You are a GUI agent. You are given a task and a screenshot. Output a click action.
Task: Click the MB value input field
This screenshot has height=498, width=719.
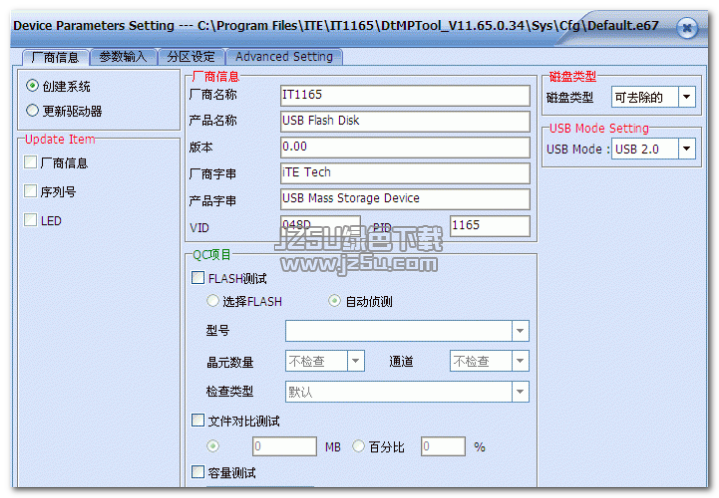[284, 446]
